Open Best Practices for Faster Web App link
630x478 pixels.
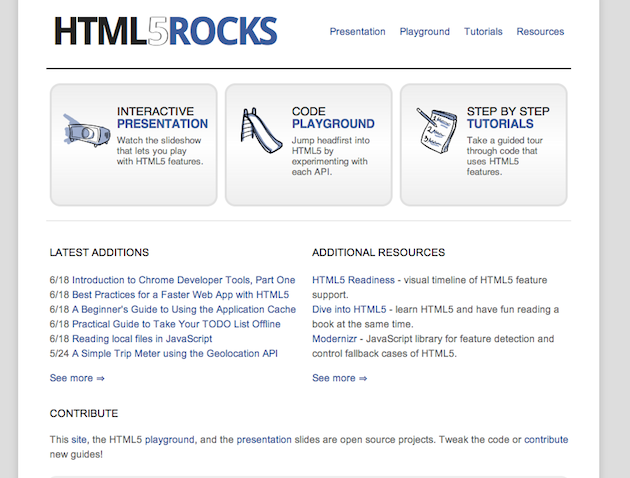(180, 295)
